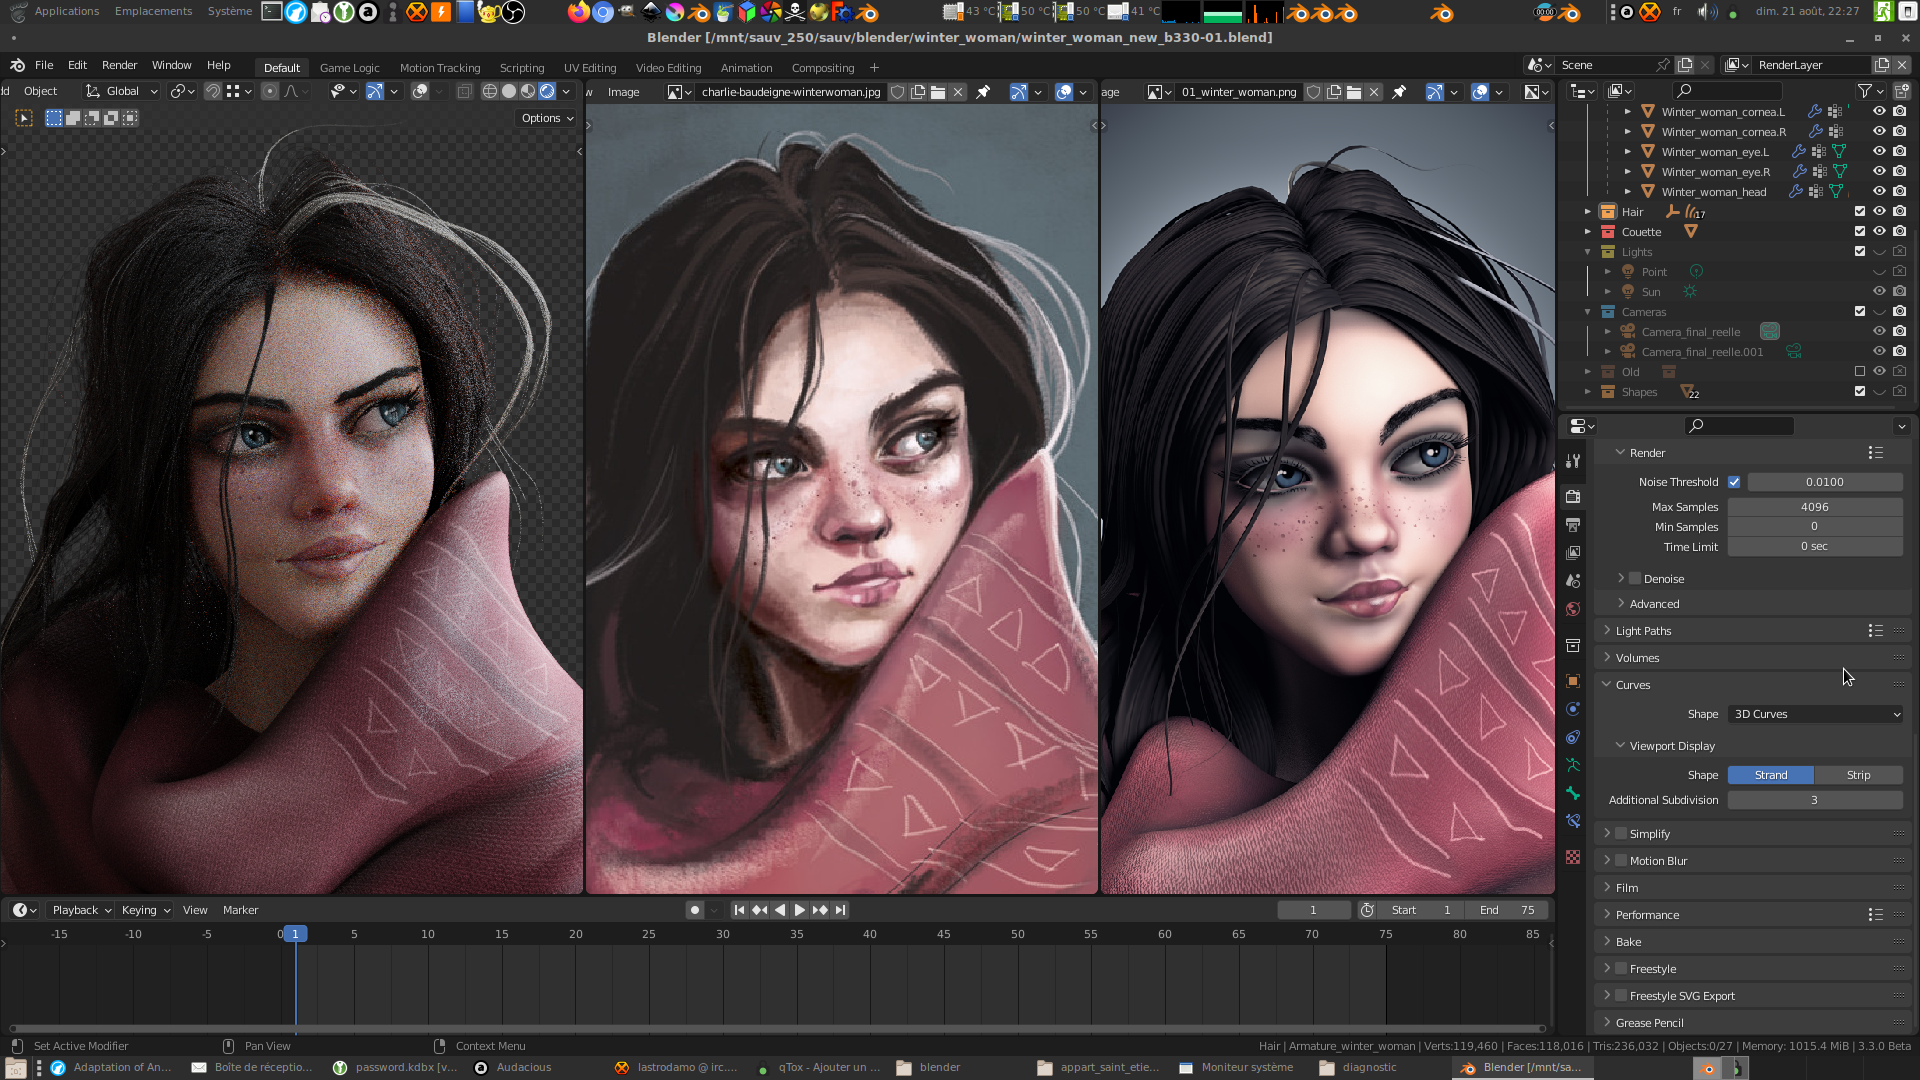The height and width of the screenshot is (1080, 1920).
Task: Expand the Performance panel
Action: click(x=1607, y=915)
